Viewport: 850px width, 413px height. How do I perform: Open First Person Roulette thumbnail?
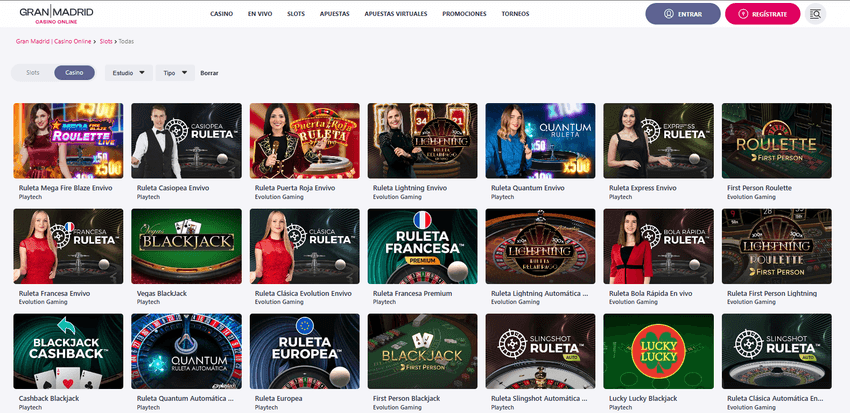pos(777,141)
